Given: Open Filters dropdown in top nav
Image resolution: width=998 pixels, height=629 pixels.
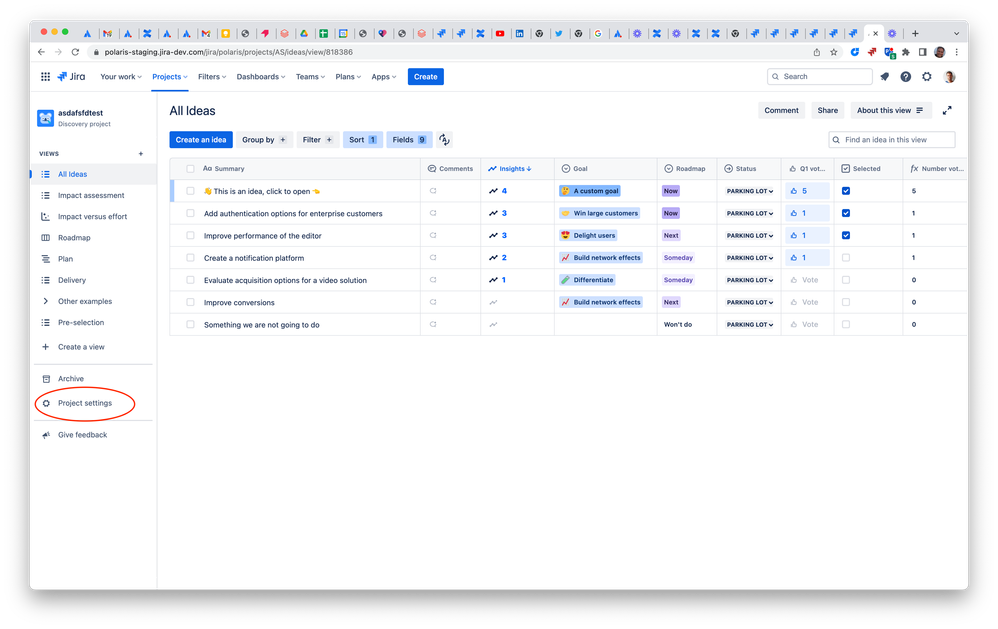Looking at the screenshot, I should (212, 76).
